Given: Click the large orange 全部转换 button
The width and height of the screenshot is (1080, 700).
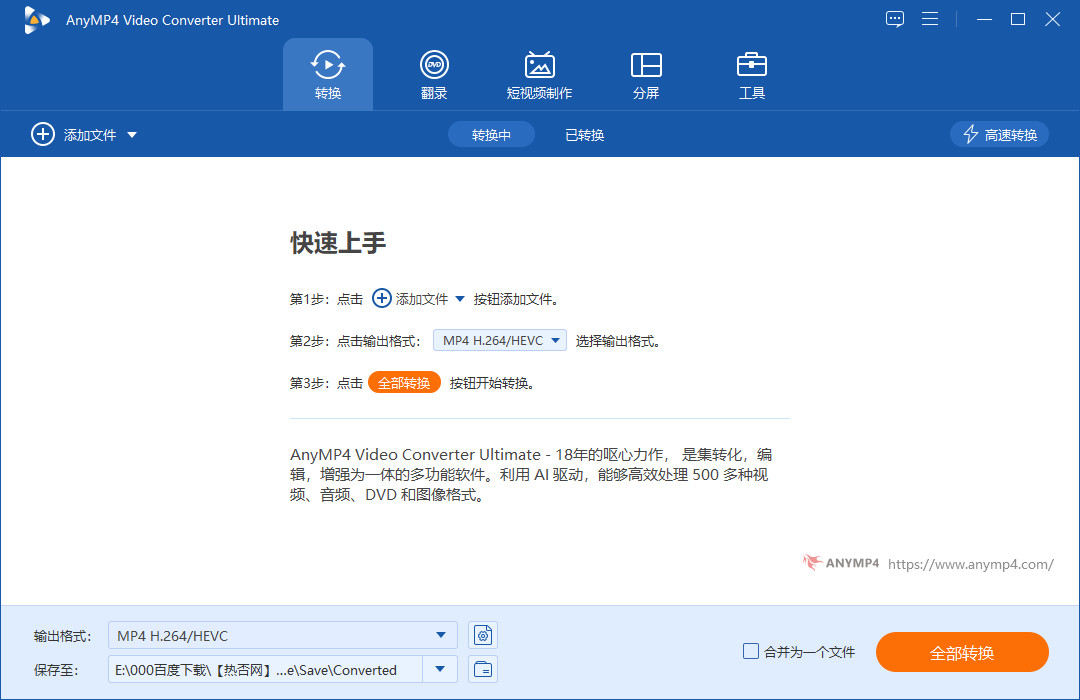Looking at the screenshot, I should point(962,652).
